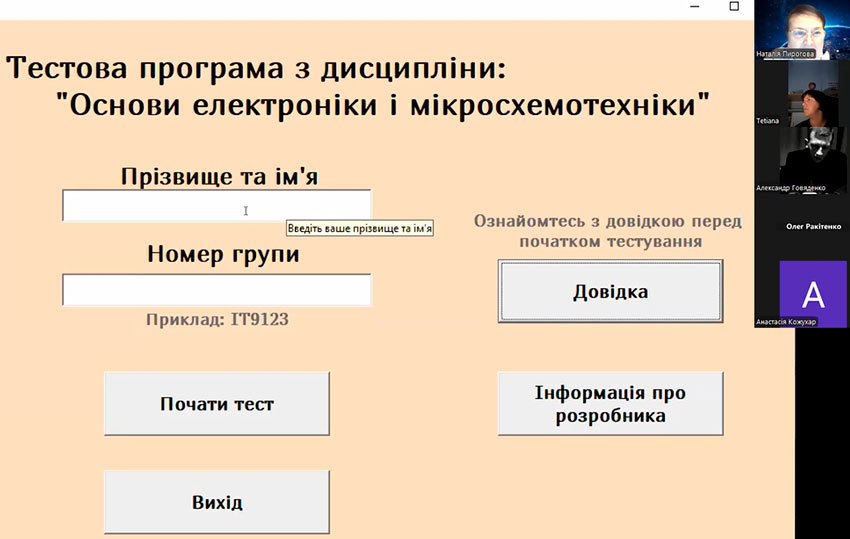Click the 'Введіть ваше прізвище та ім'я' tooltip
This screenshot has width=850, height=539.
[360, 229]
